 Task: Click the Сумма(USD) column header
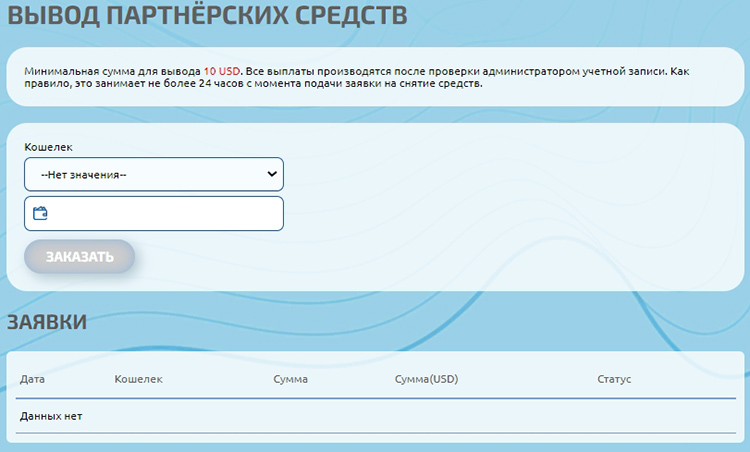click(426, 380)
